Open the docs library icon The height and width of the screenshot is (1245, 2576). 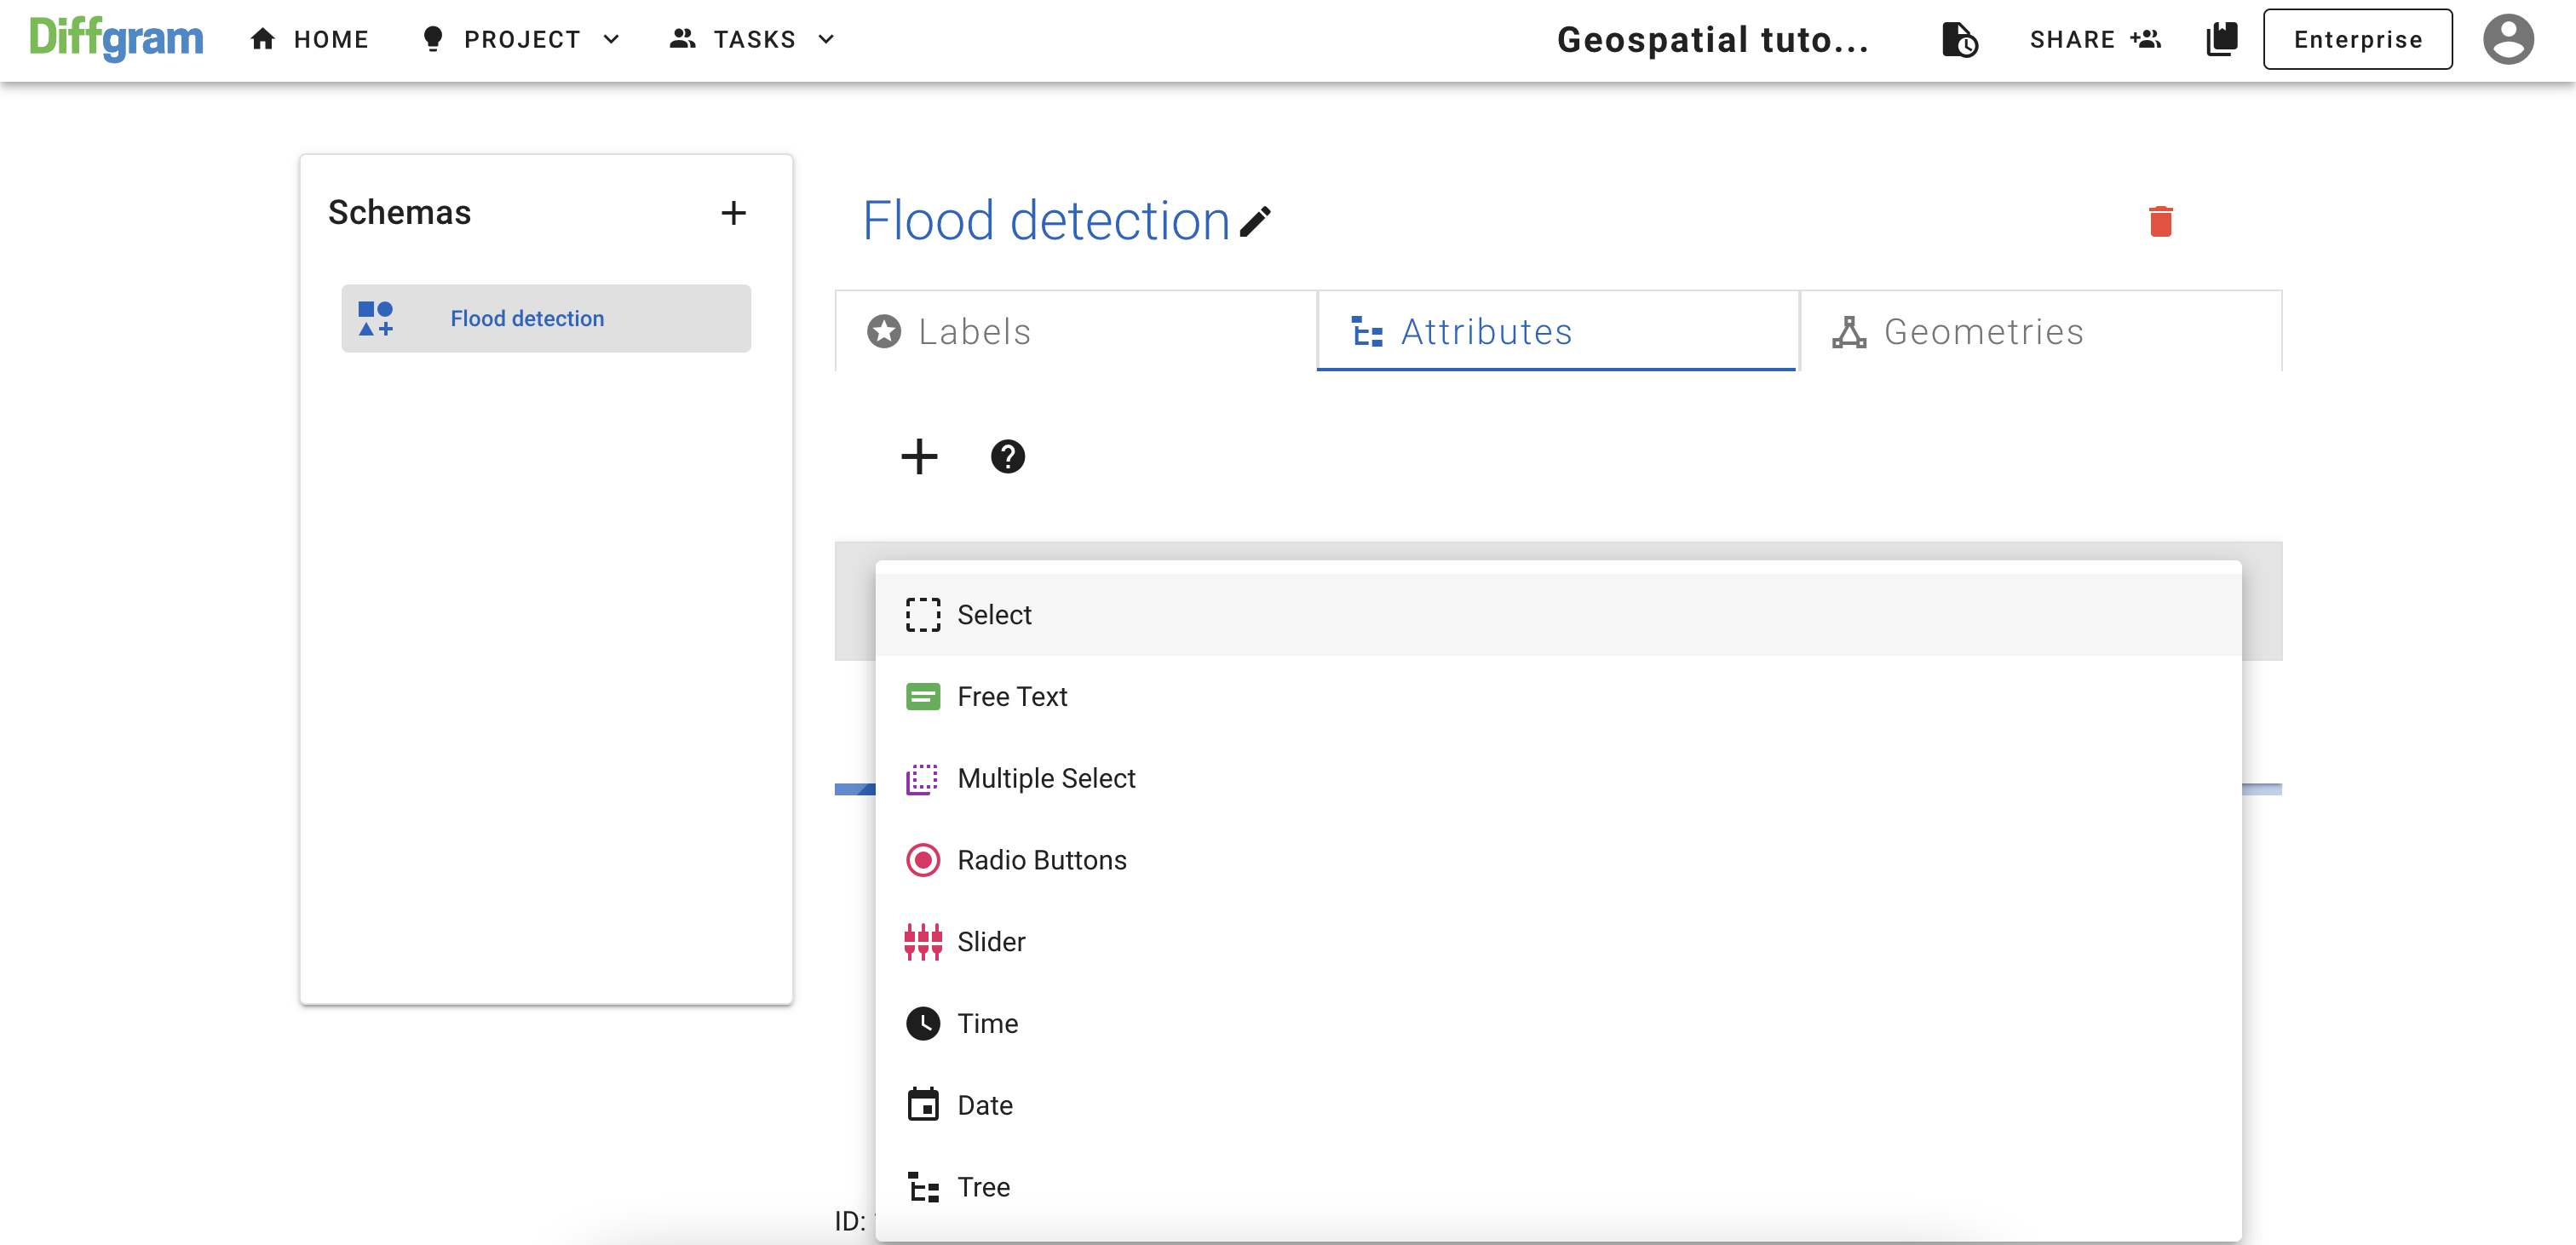tap(2221, 39)
